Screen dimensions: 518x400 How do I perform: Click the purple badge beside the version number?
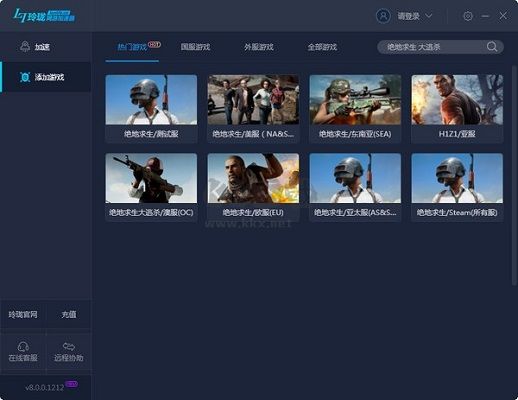pyautogui.click(x=72, y=384)
